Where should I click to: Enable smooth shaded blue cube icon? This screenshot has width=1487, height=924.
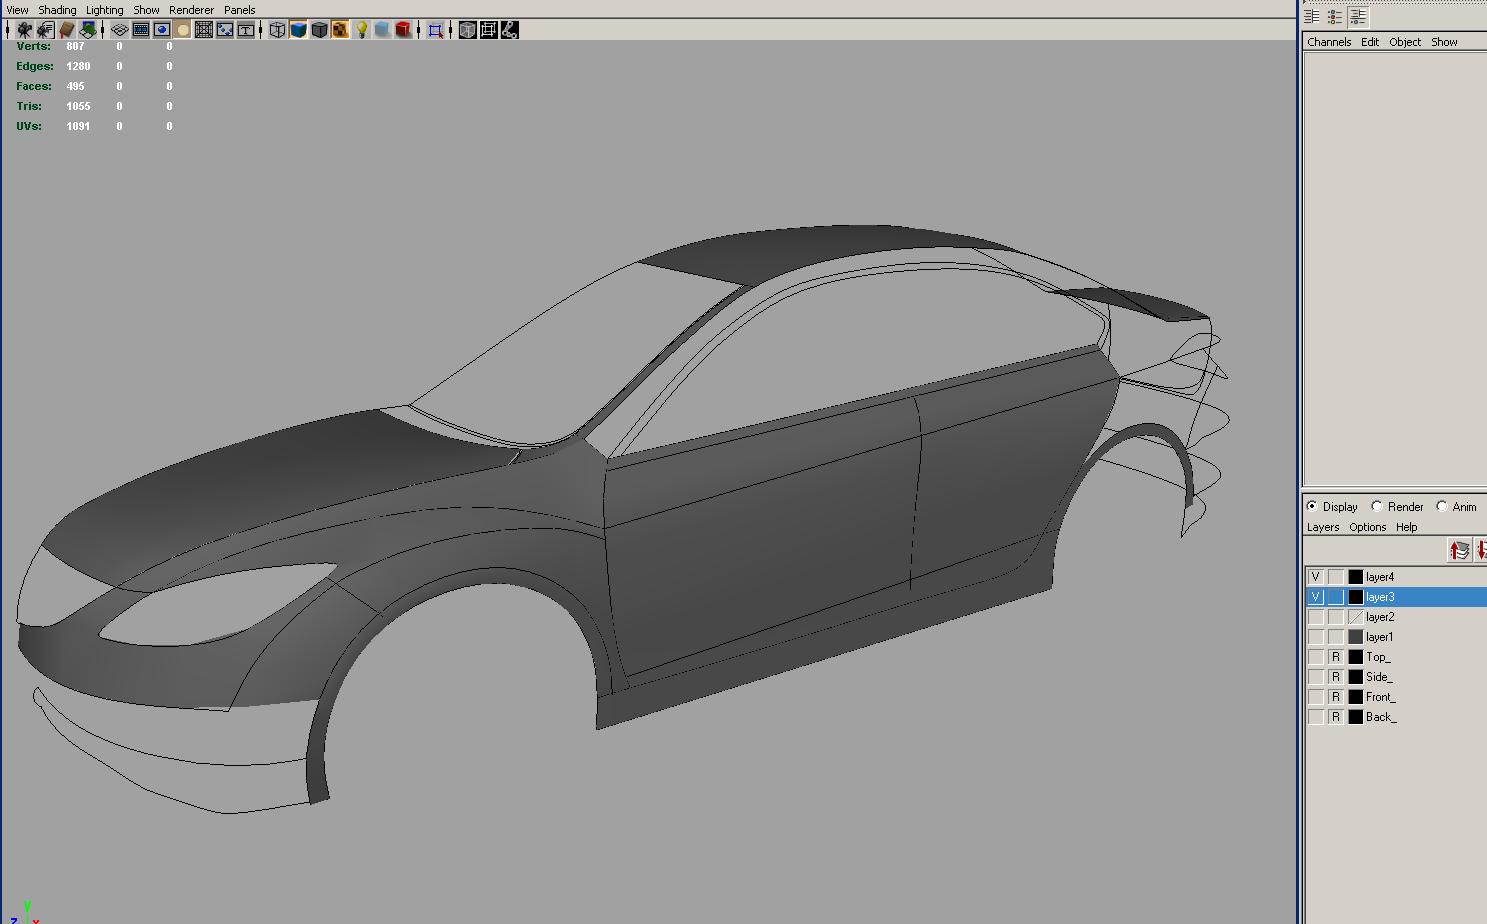[x=298, y=30]
